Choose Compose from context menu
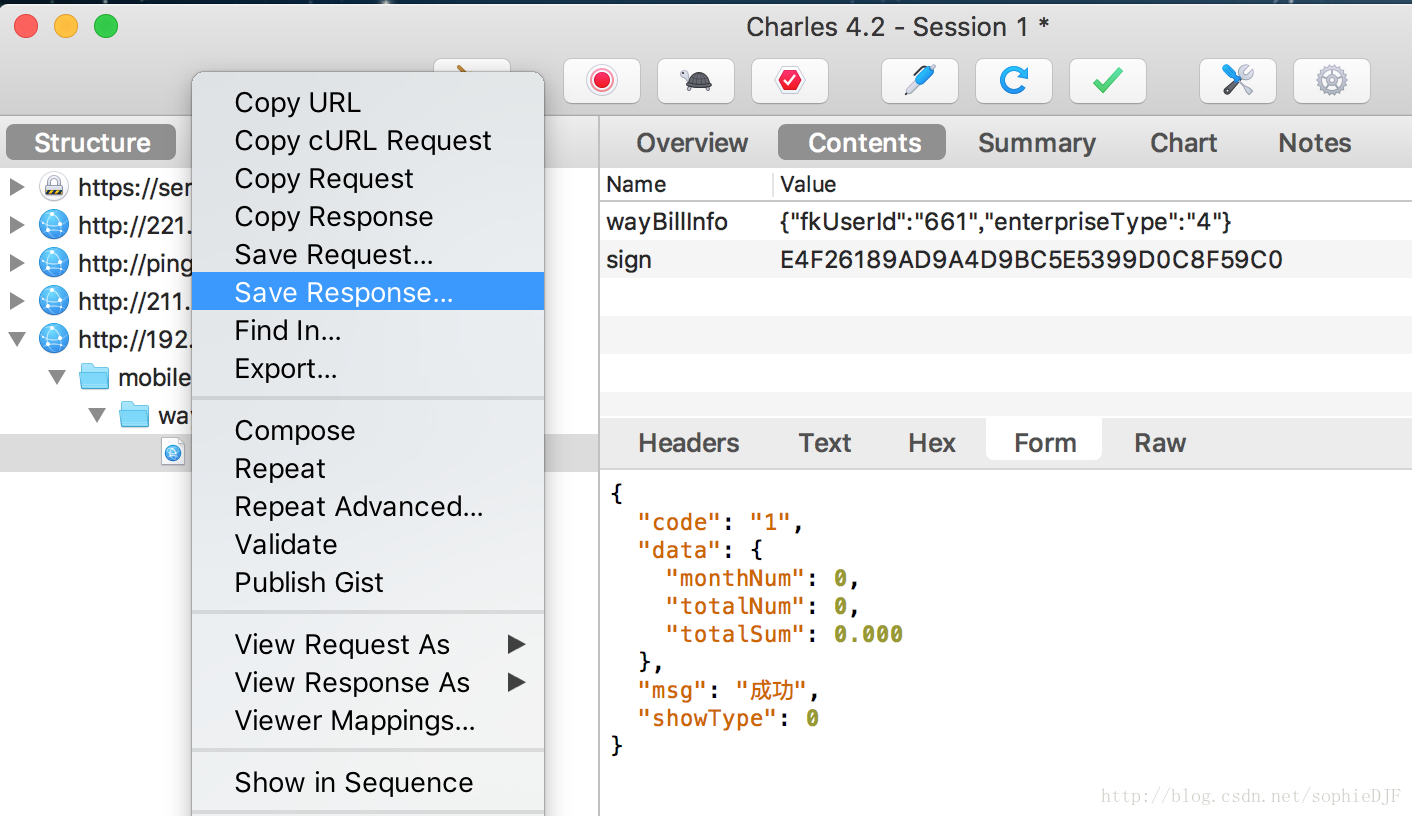Image resolution: width=1412 pixels, height=816 pixels. [x=368, y=431]
